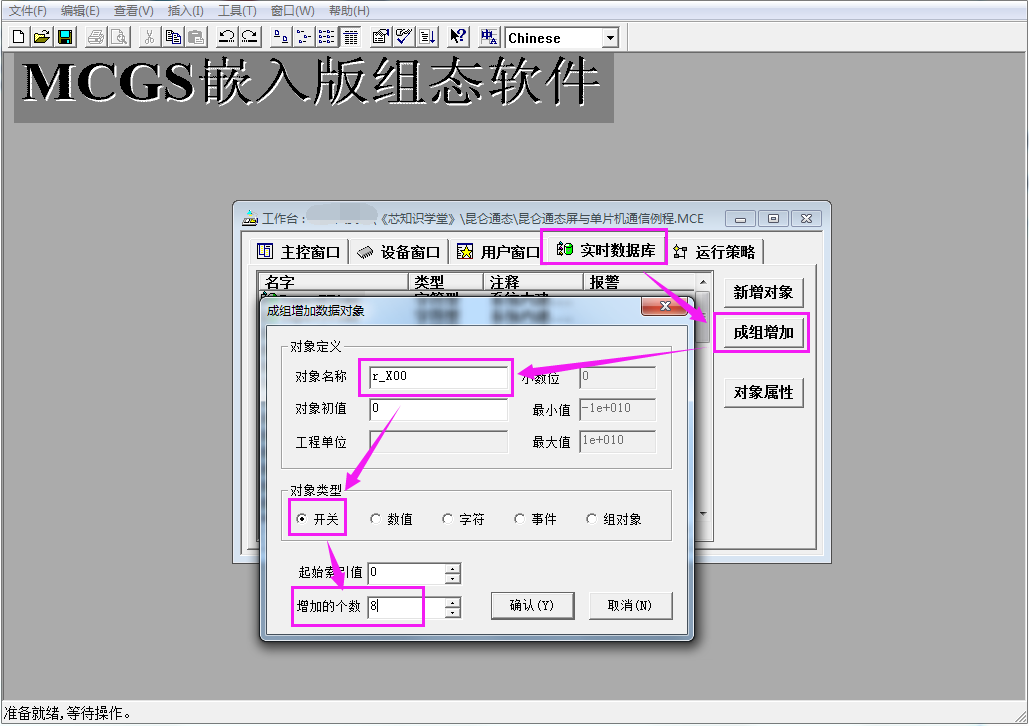Switch to large icons view
The image size is (1029, 726).
point(280,37)
